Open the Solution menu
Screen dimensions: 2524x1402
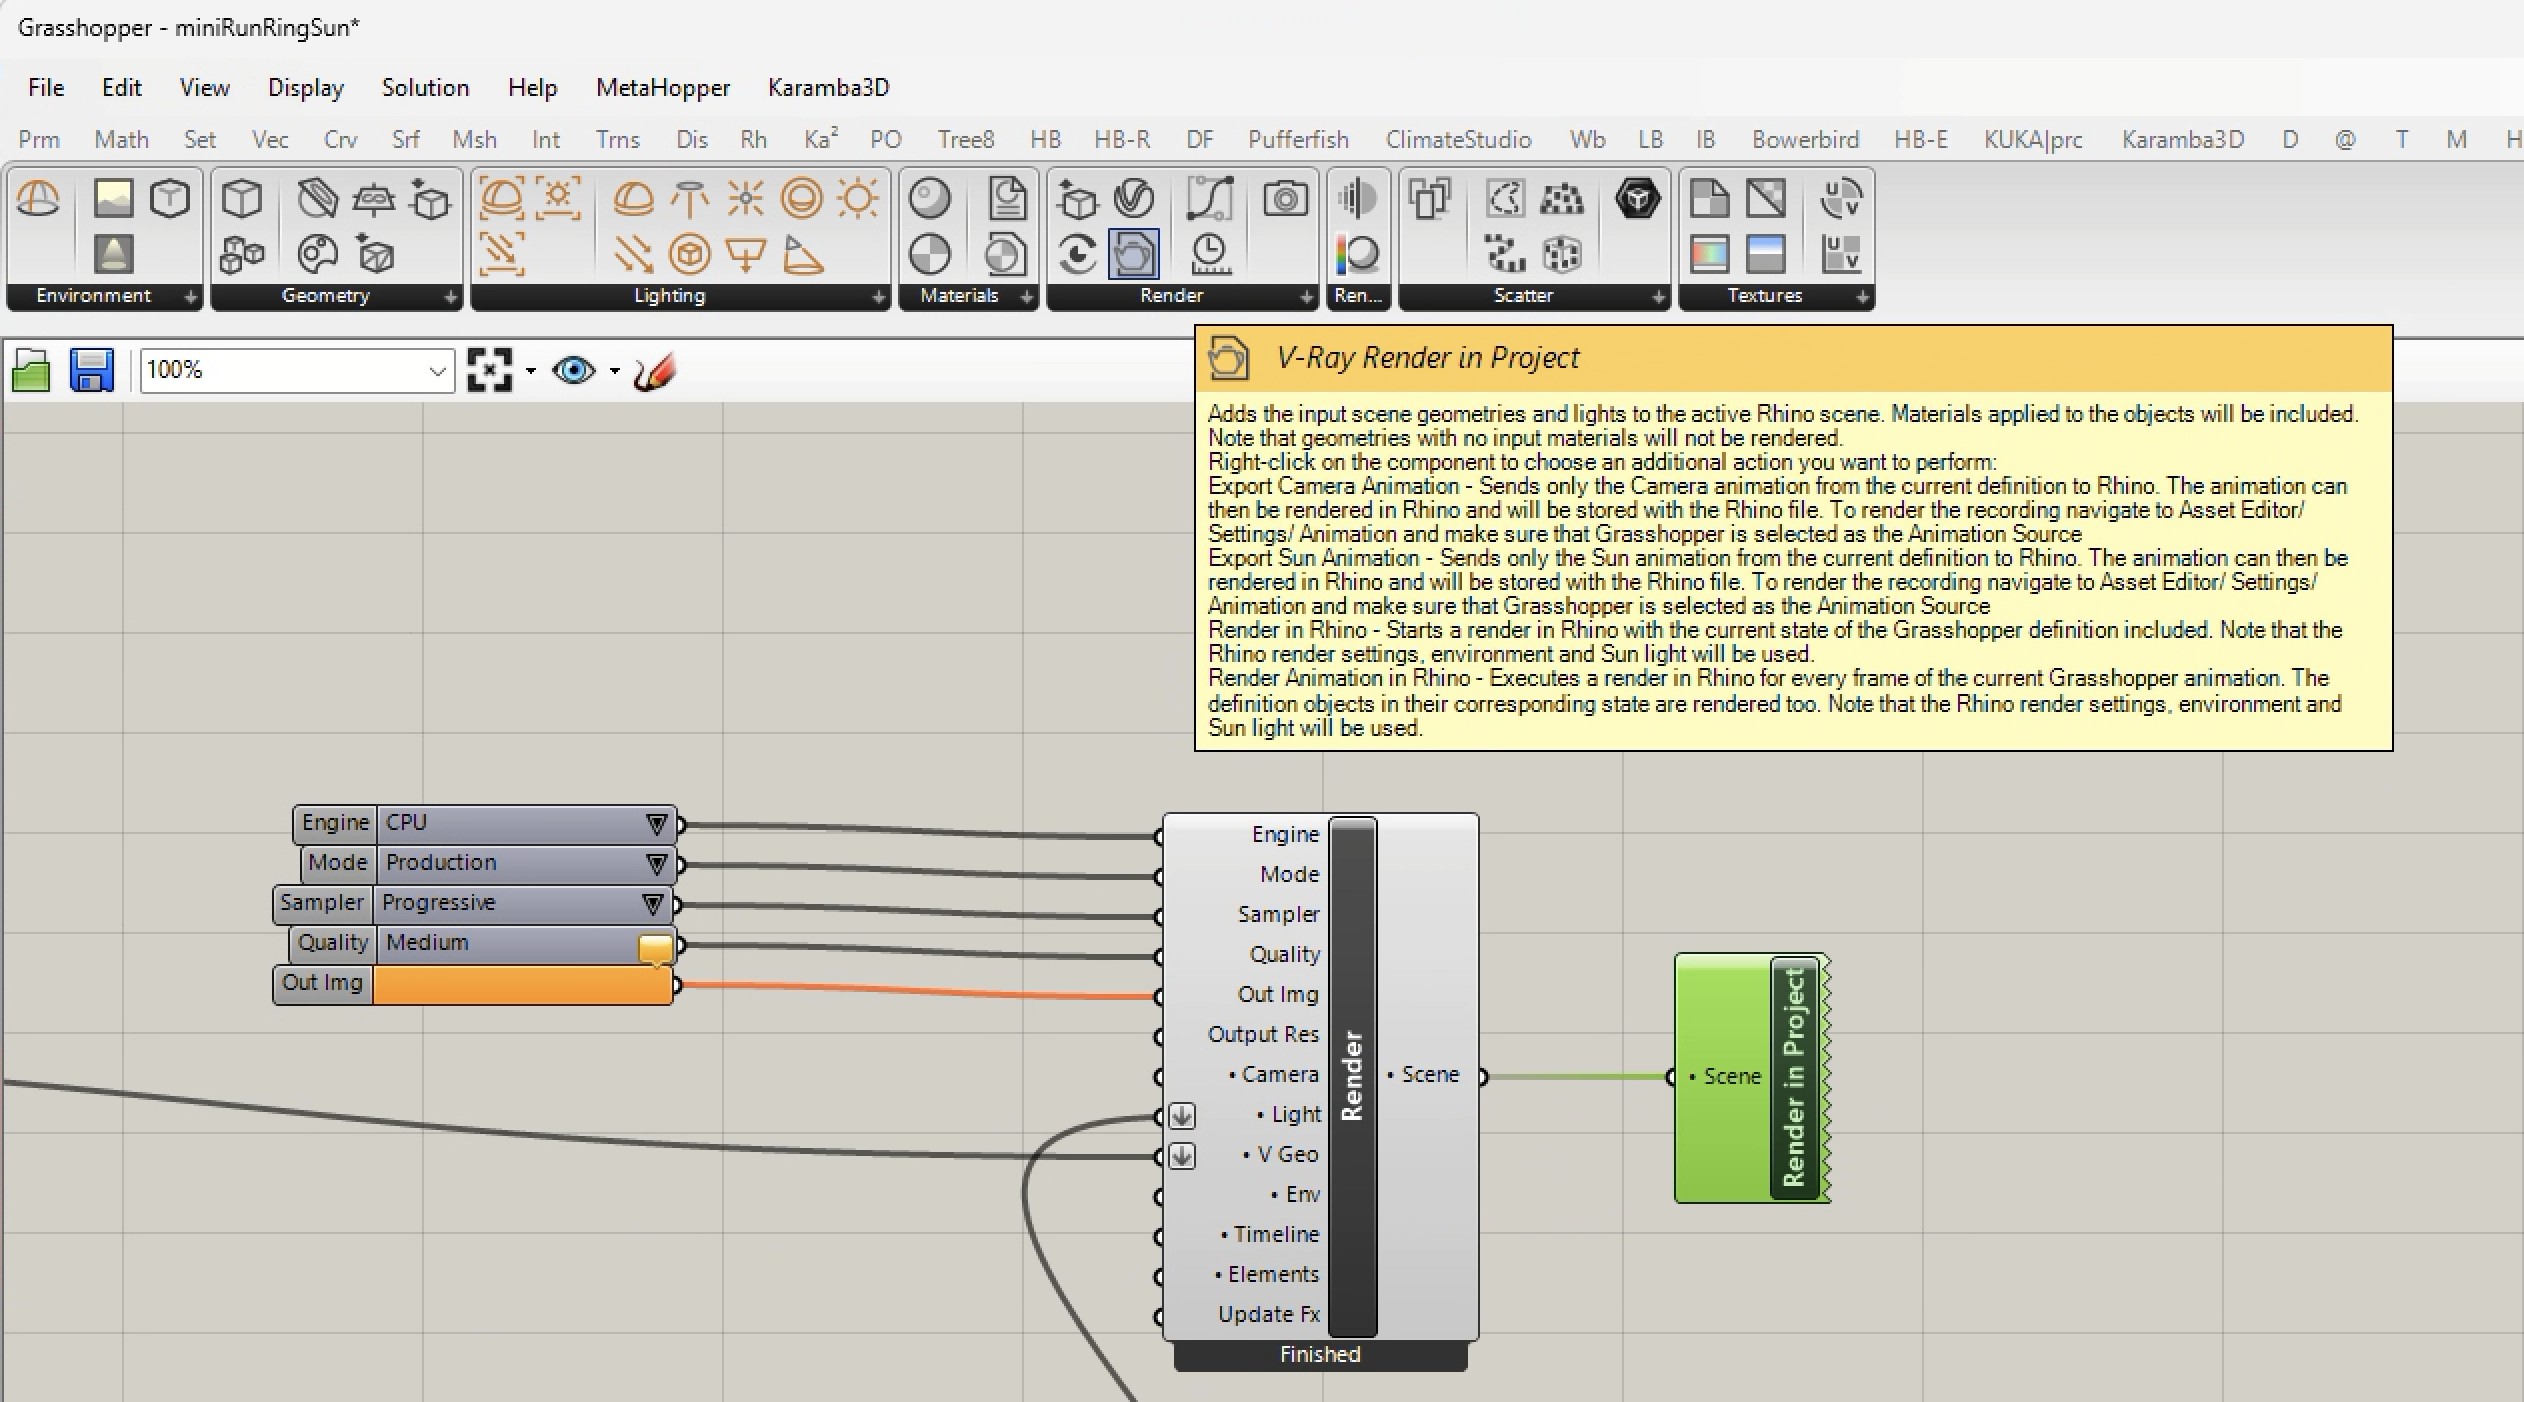tap(425, 87)
